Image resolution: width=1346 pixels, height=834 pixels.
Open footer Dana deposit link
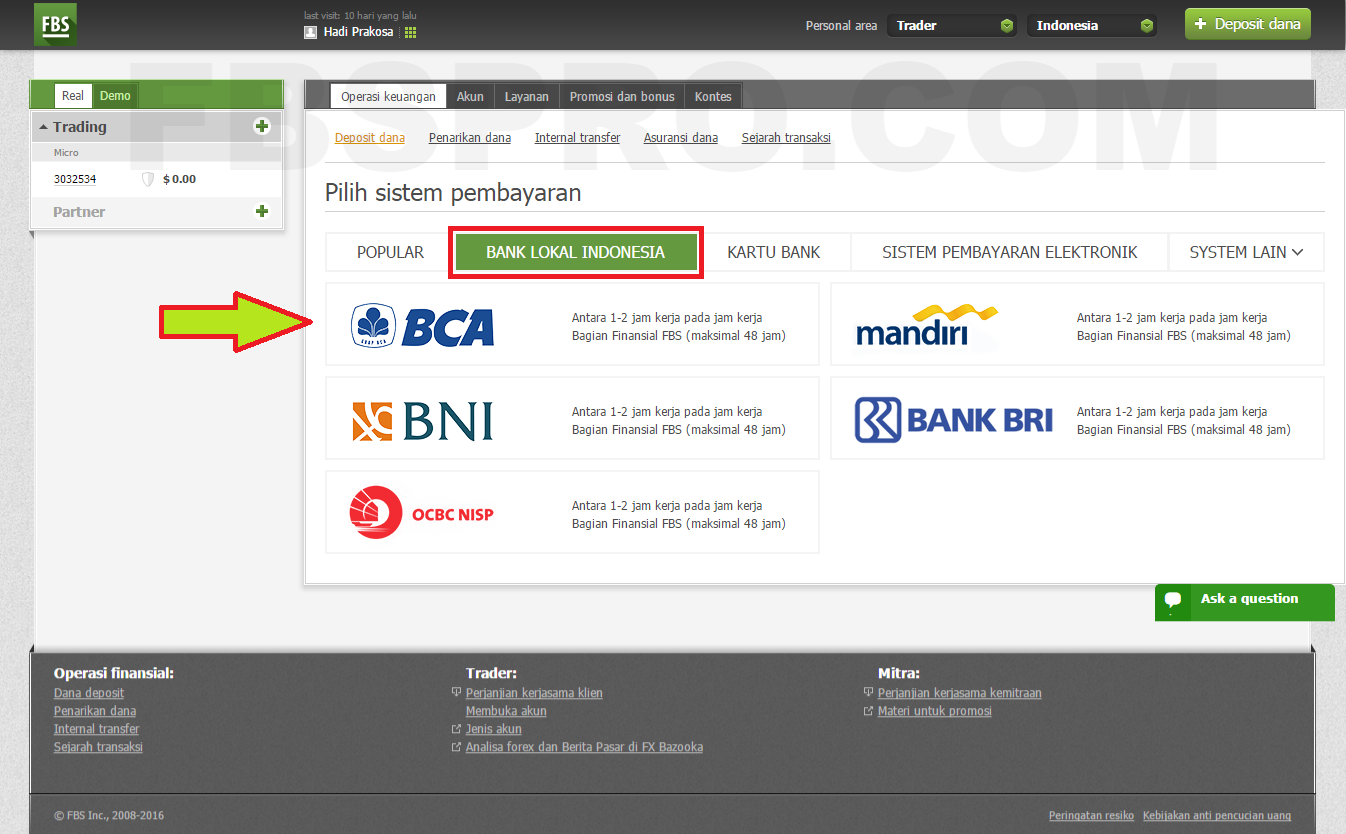coord(89,693)
